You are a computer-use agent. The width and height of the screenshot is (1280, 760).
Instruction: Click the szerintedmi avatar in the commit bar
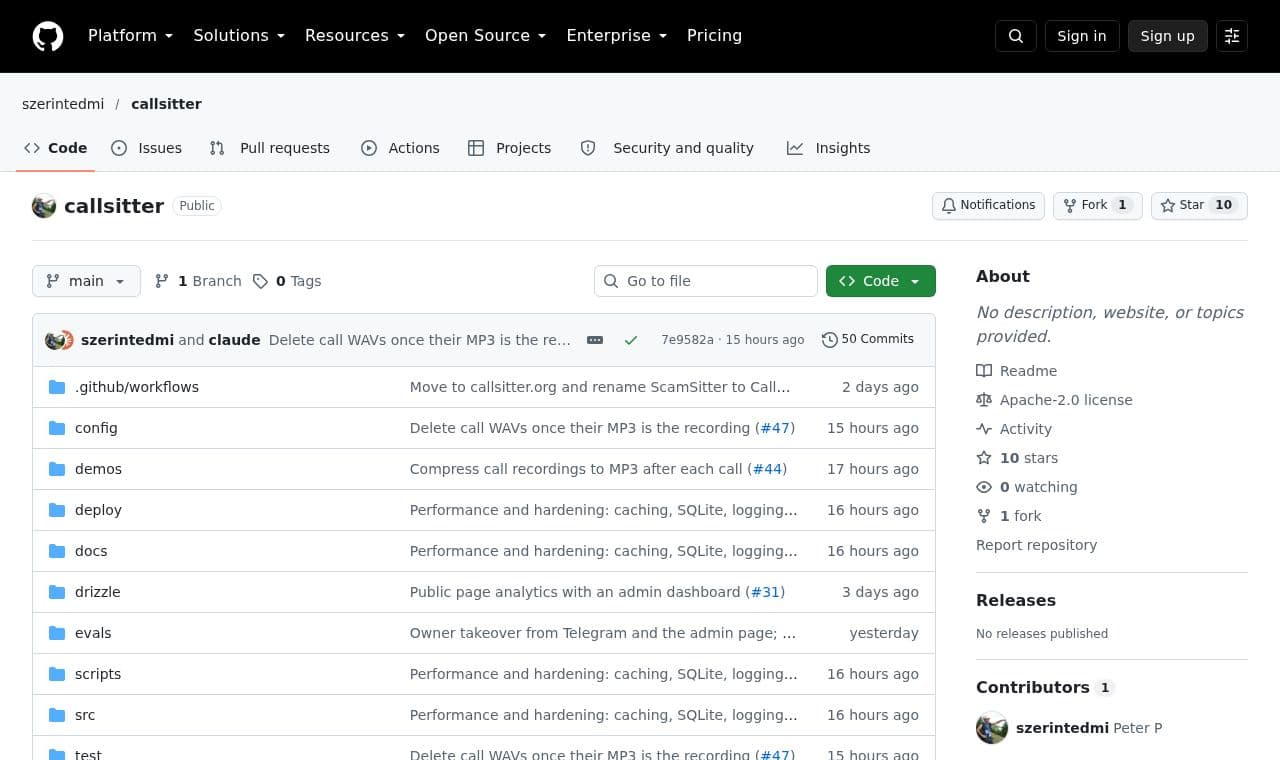(x=54, y=340)
